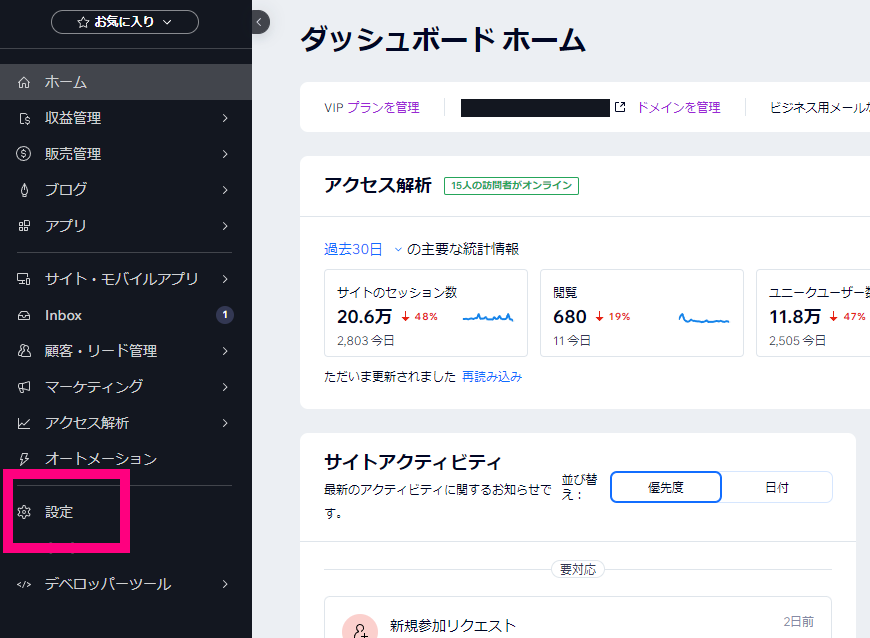Open オートメーション menu item

(126, 459)
